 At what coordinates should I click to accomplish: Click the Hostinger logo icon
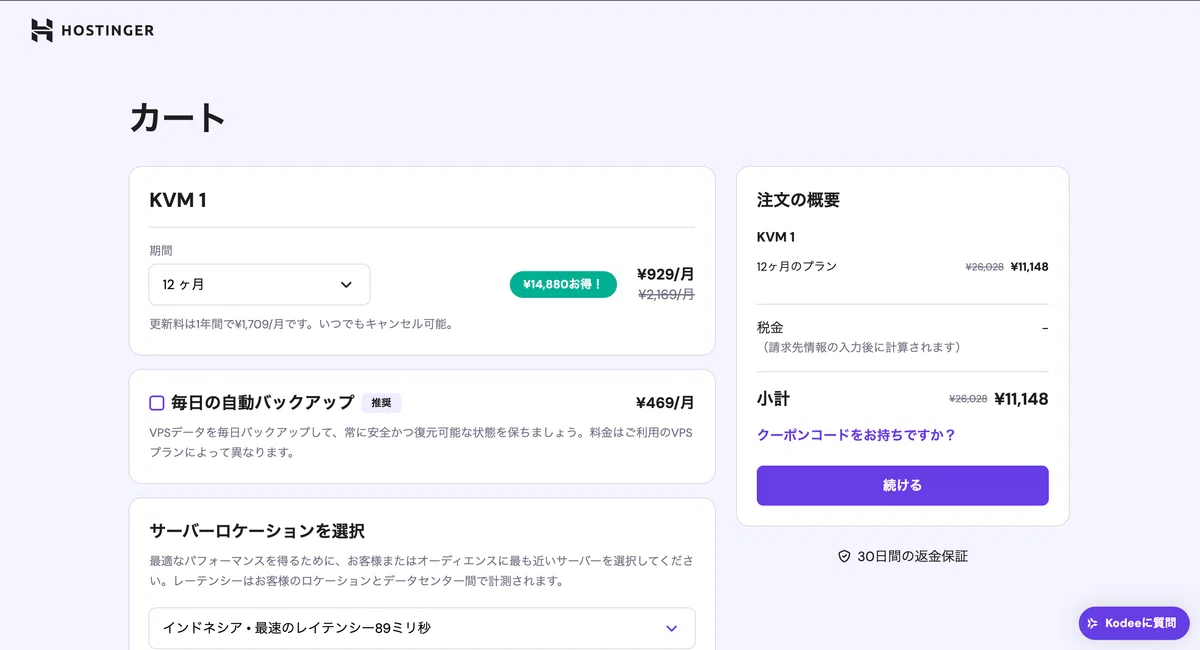(x=42, y=30)
